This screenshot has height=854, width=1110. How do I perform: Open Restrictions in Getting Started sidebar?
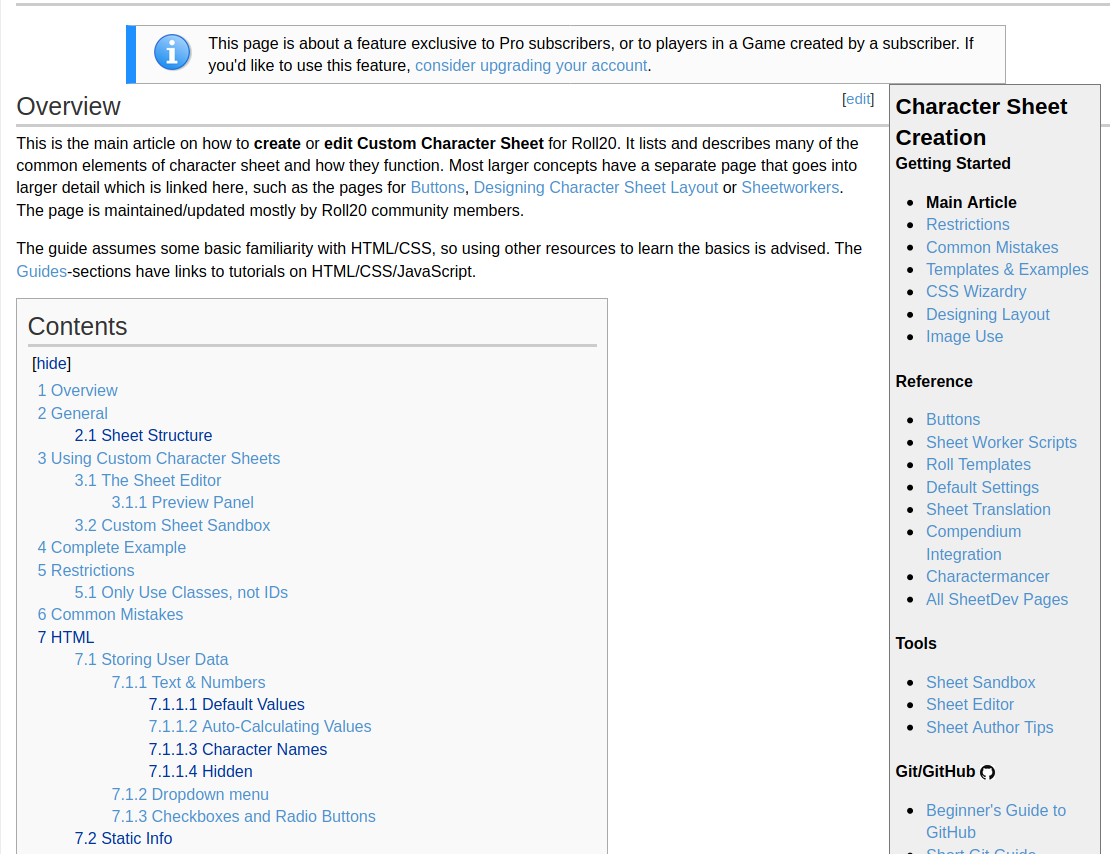tap(968, 224)
